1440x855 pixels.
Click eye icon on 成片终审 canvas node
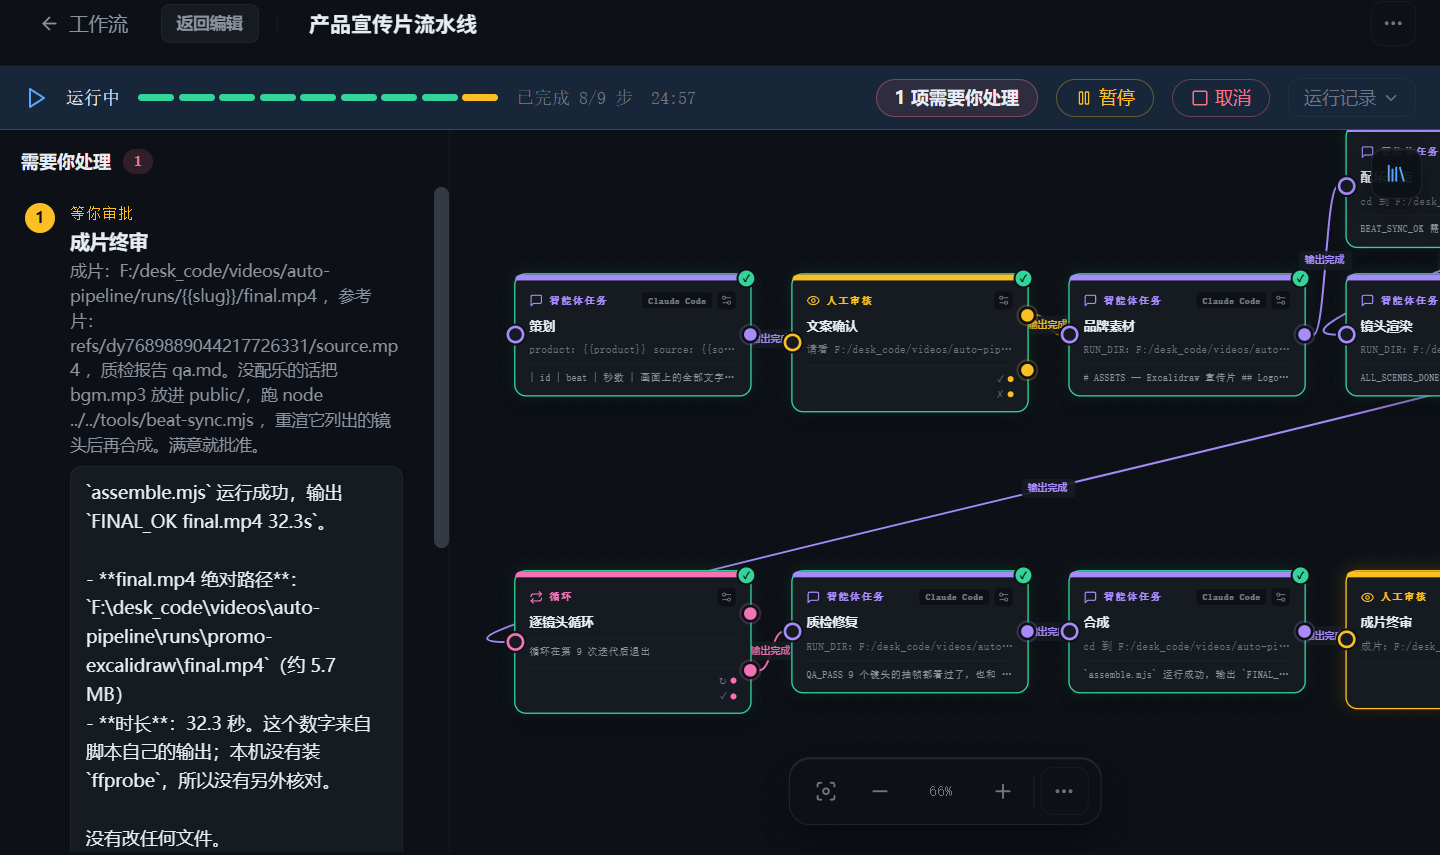(x=1367, y=597)
